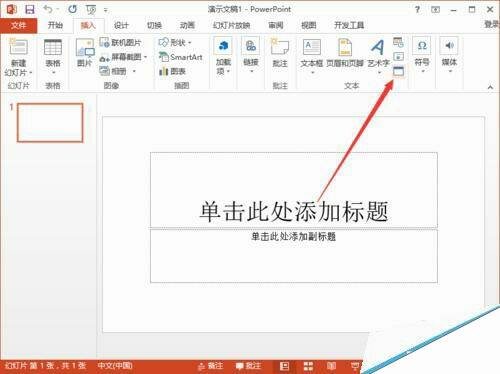500x374 pixels.
Task: Expand the 形状 shapes dropdown
Action: (x=175, y=43)
